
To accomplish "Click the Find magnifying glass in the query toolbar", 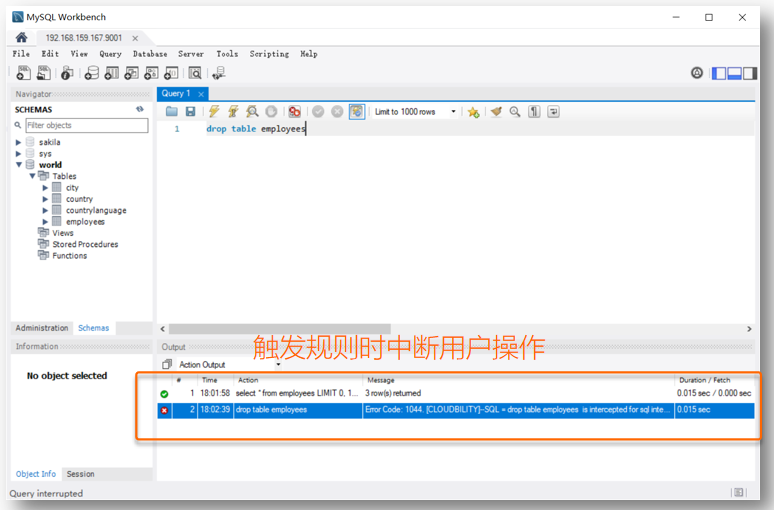I will click(515, 112).
